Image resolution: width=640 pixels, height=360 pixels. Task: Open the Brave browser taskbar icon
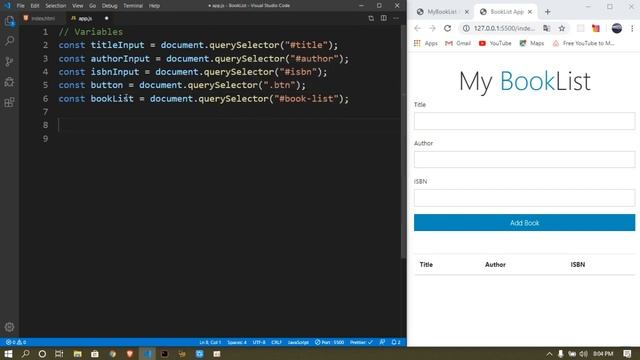pos(130,353)
